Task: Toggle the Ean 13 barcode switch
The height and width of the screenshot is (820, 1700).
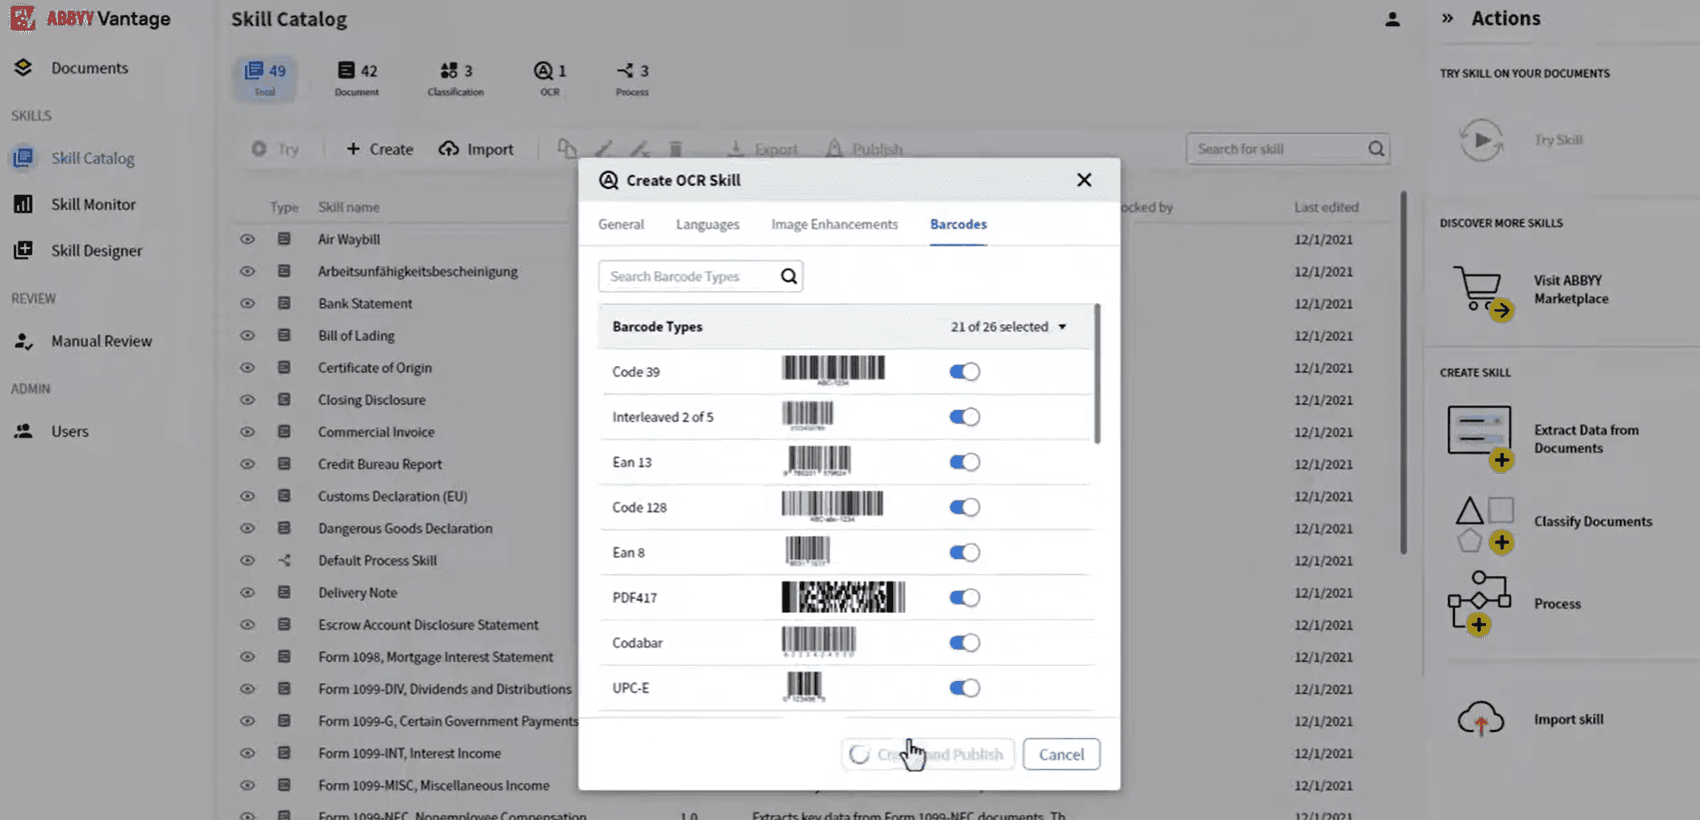Action: (964, 462)
